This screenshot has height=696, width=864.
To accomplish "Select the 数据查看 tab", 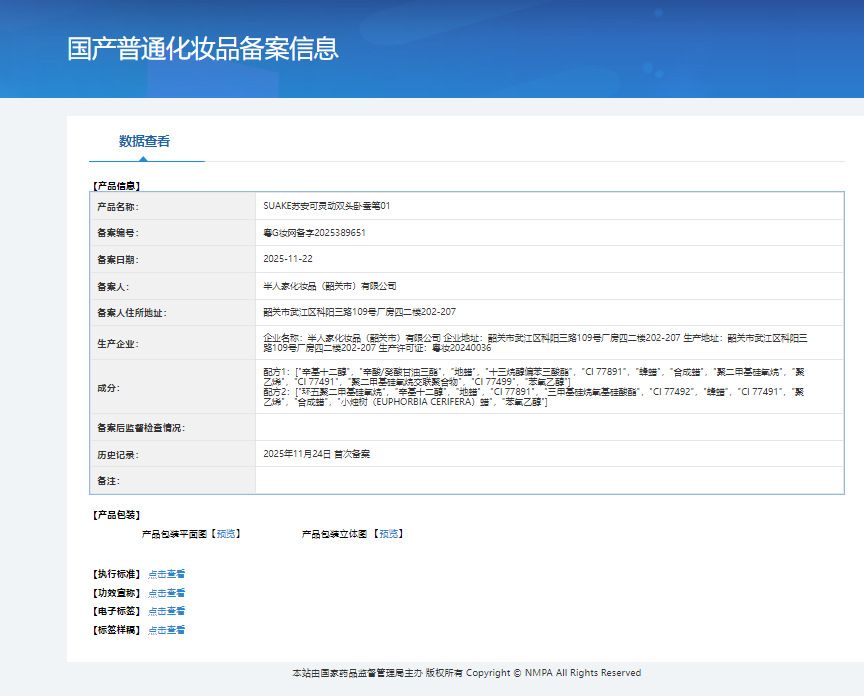I will [144, 141].
